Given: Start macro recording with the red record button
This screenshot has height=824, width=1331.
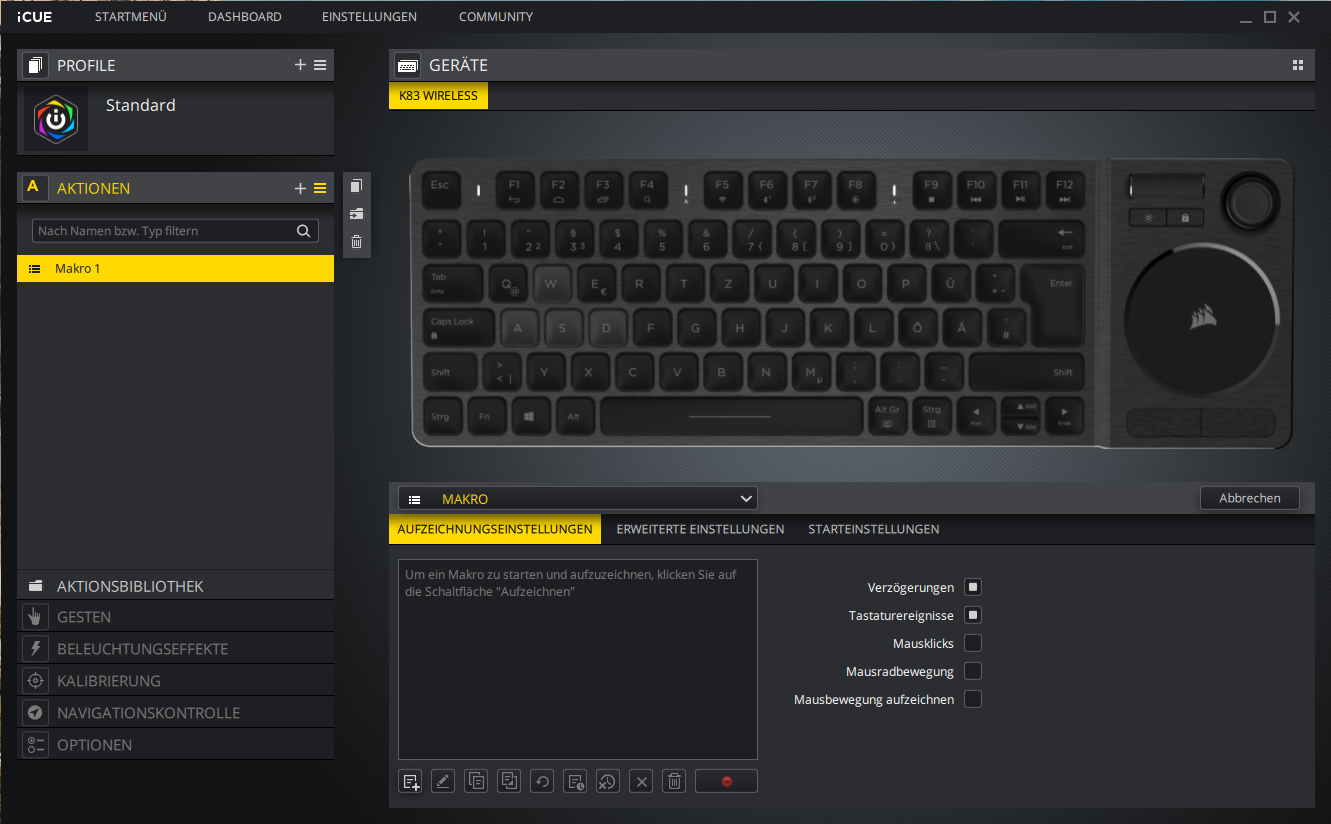Looking at the screenshot, I should (726, 781).
